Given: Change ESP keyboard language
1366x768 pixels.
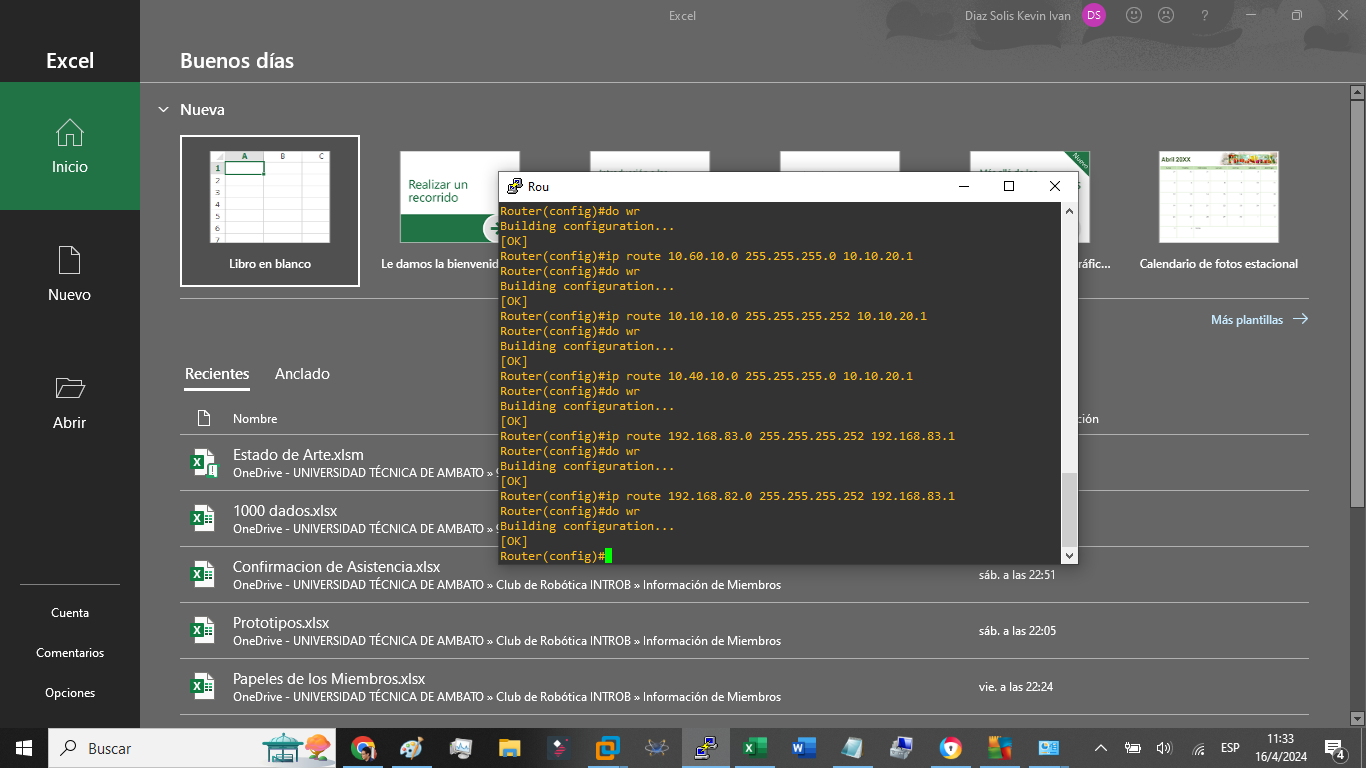Looking at the screenshot, I should pos(1230,748).
